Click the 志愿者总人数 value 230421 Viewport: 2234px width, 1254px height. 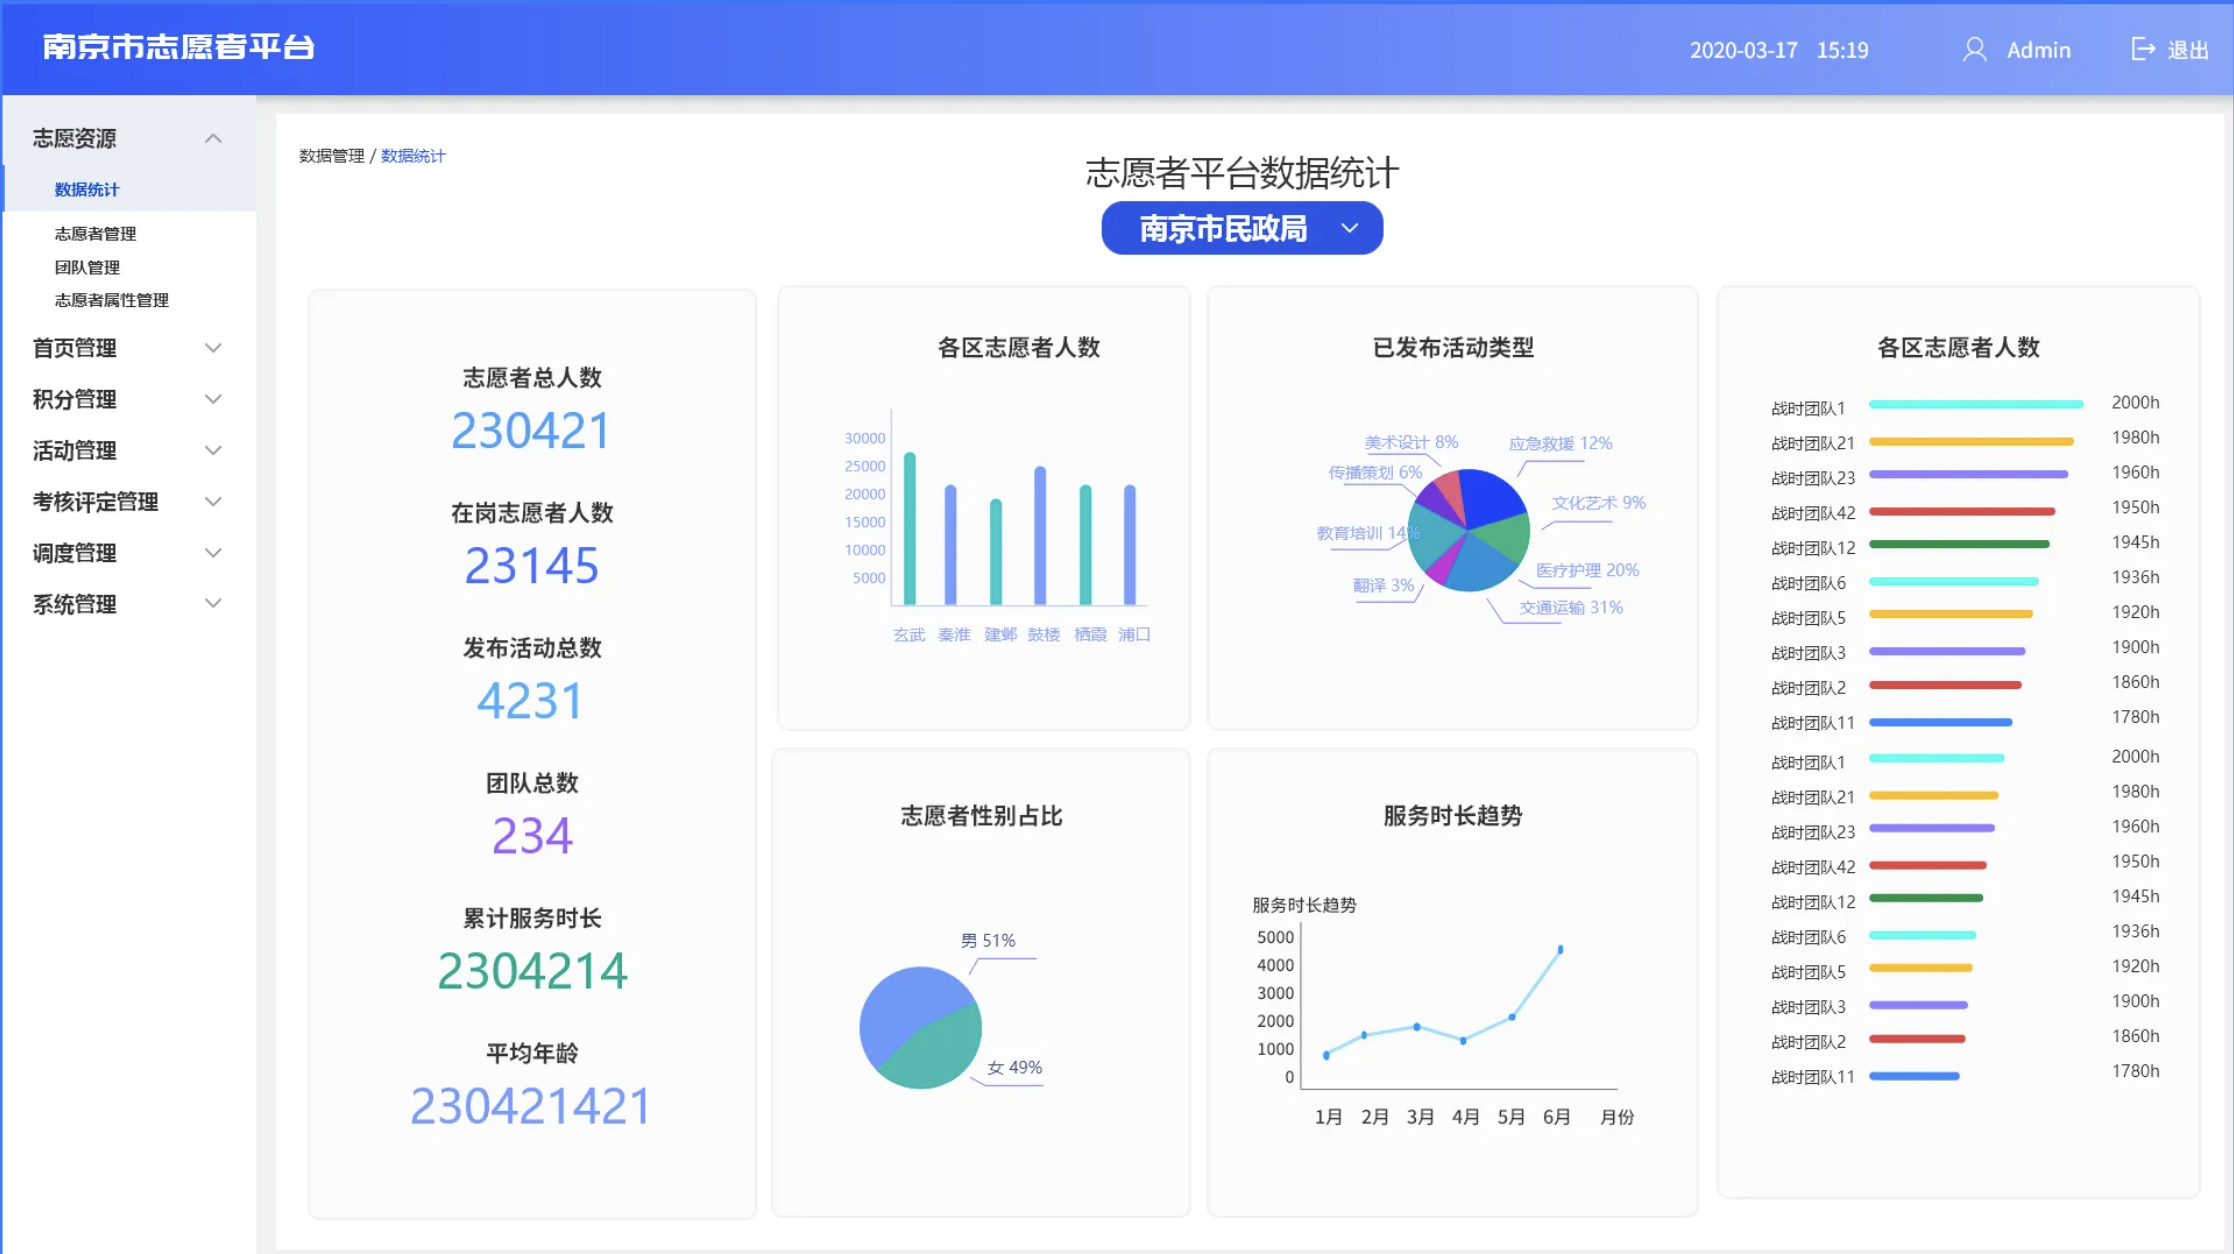531,431
